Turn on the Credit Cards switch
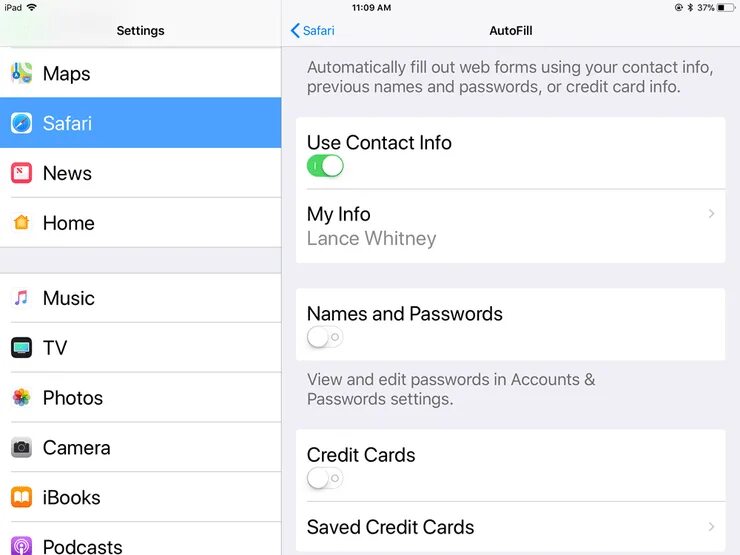 point(325,478)
